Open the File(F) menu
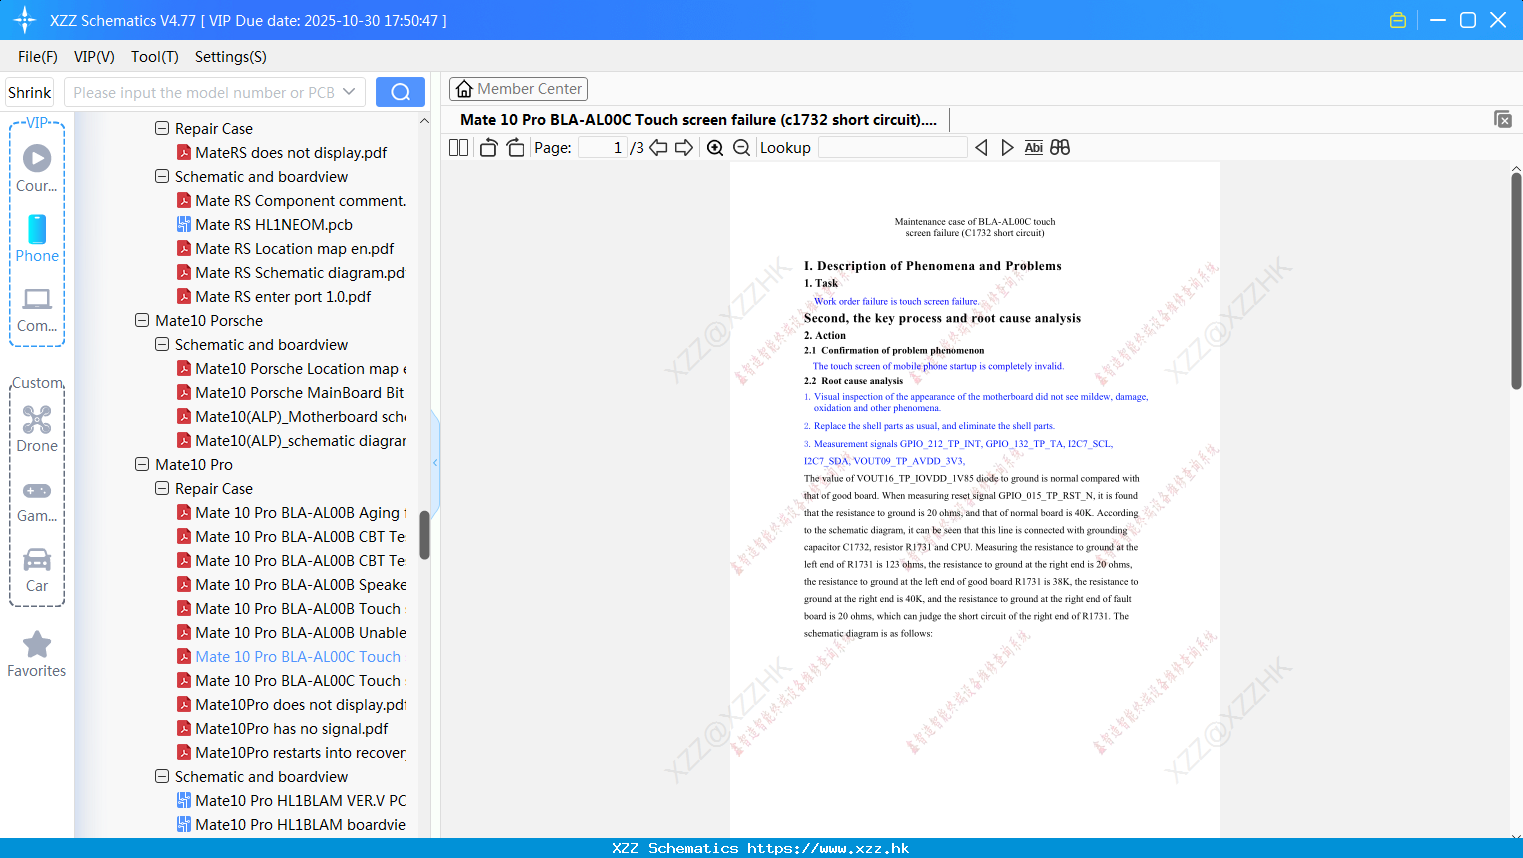 (38, 57)
